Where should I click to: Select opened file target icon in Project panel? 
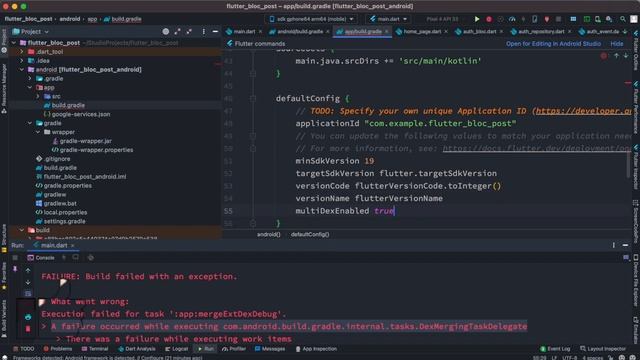coord(166,31)
